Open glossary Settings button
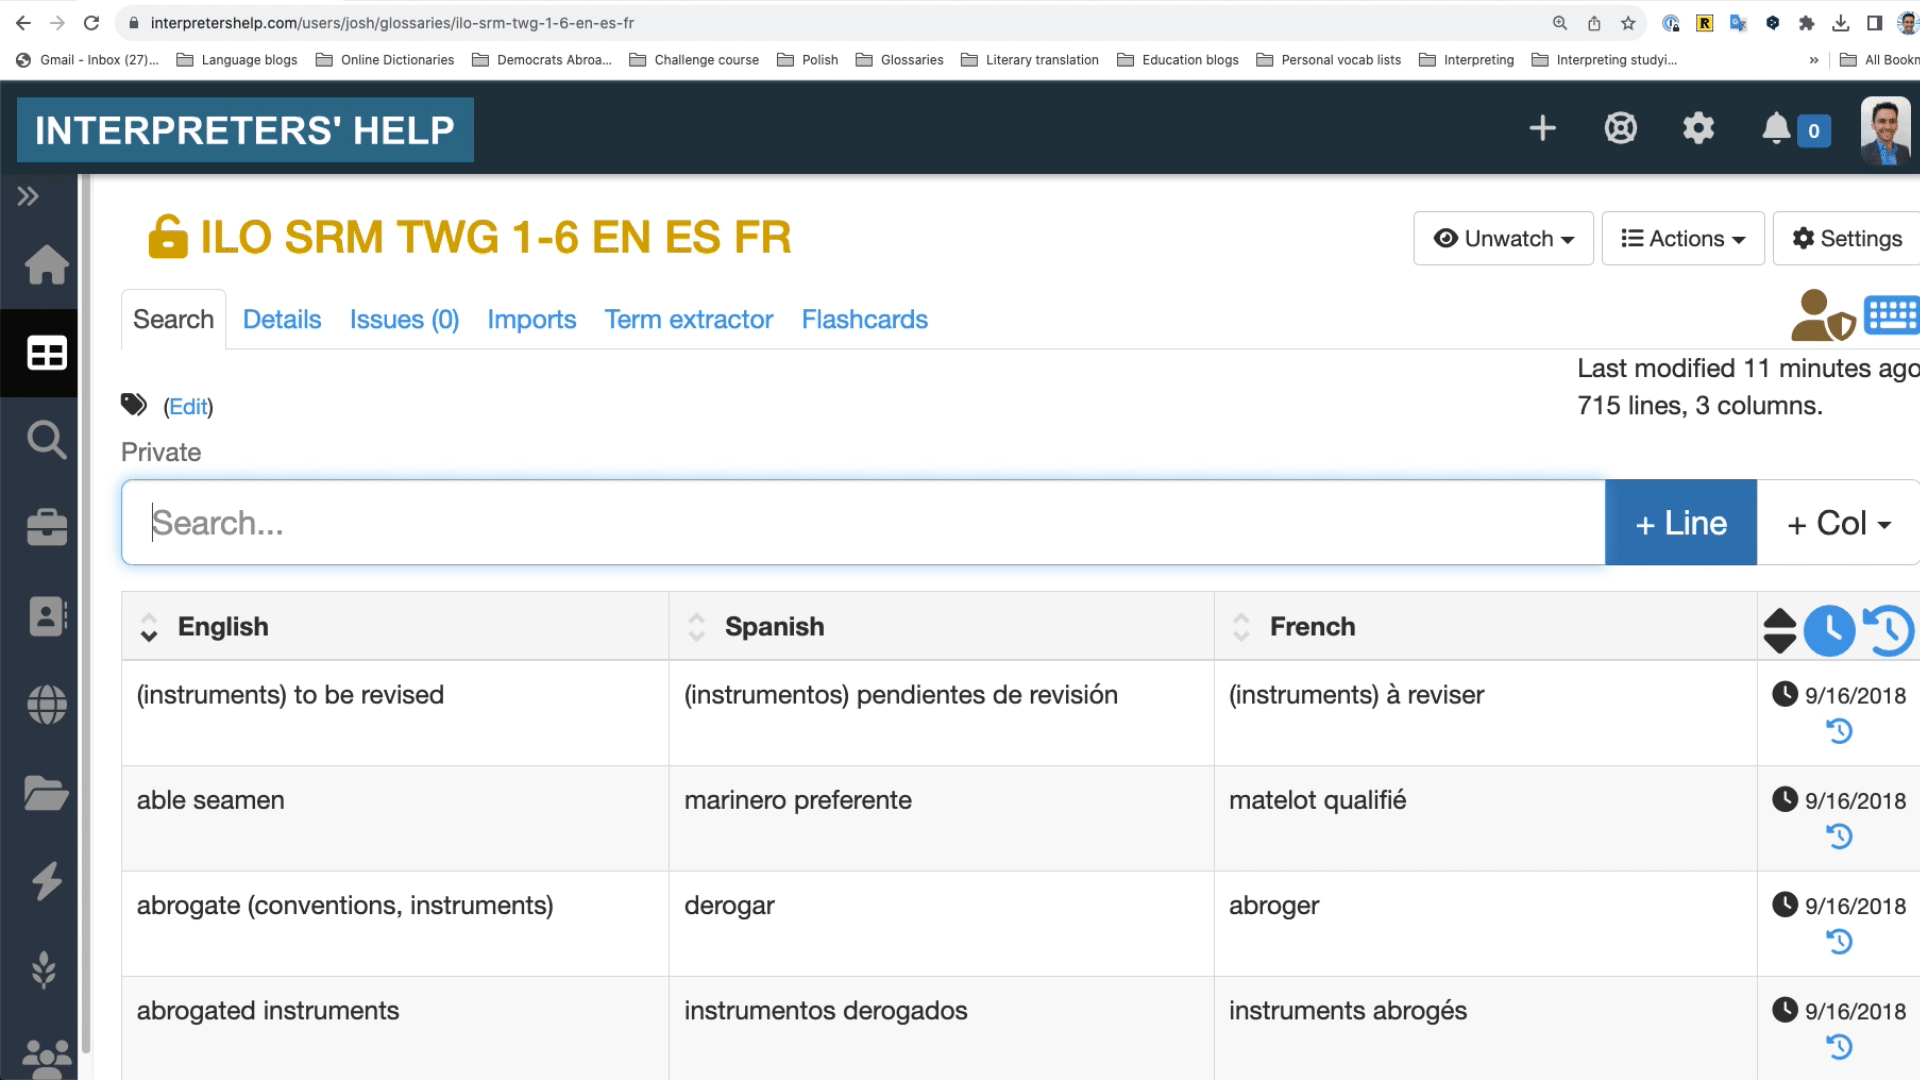Screen dimensions: 1920x1080 [x=1847, y=238]
